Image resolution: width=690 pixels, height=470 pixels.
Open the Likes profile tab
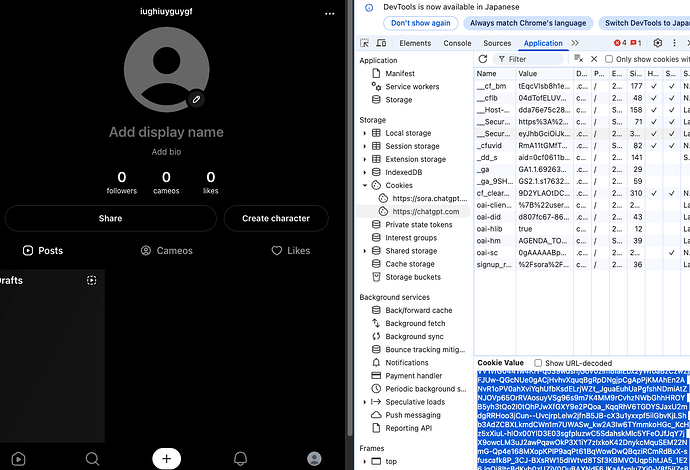click(291, 251)
